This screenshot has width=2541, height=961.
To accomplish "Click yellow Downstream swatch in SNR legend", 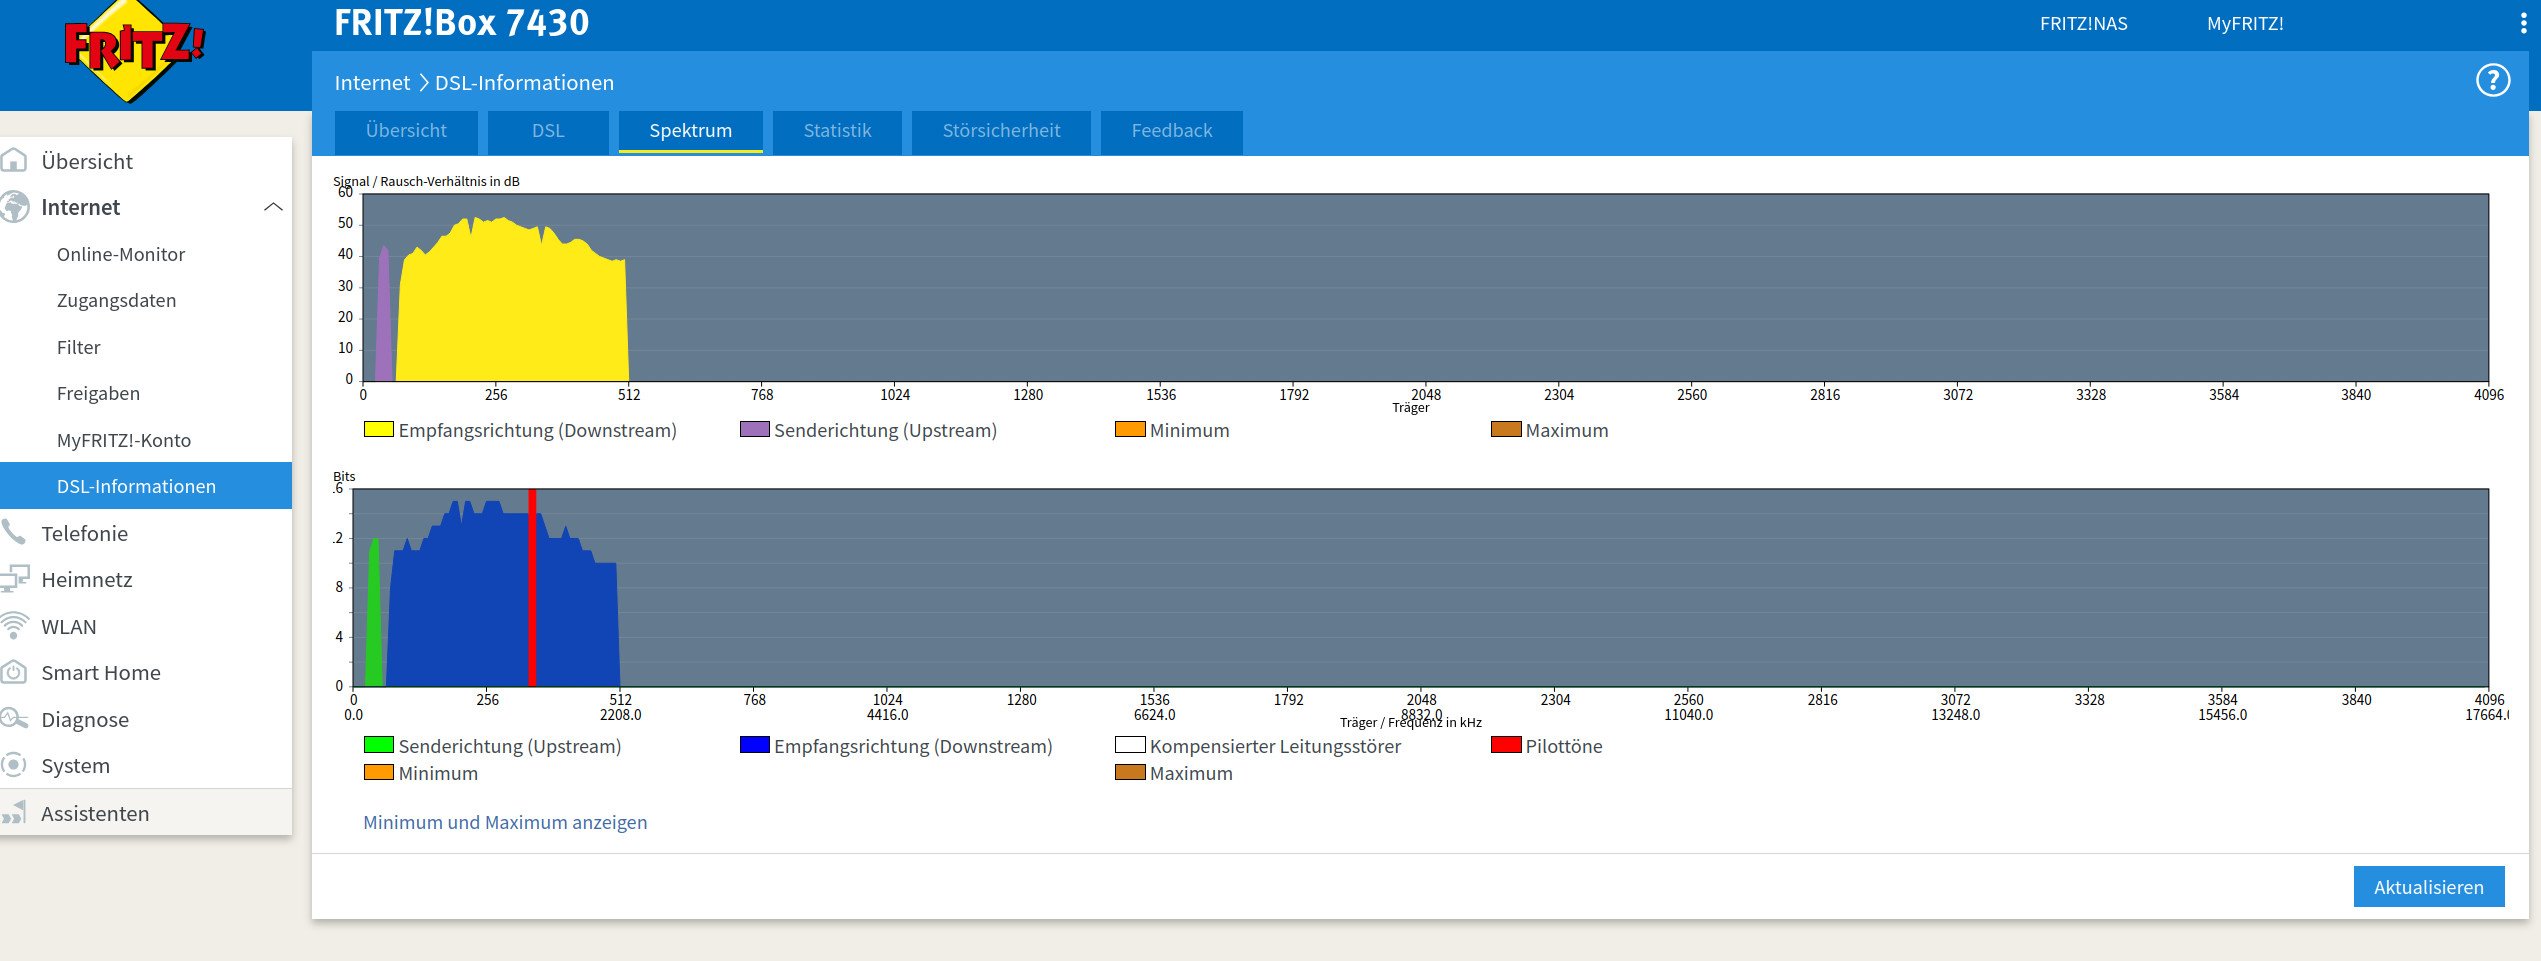I will [x=378, y=429].
